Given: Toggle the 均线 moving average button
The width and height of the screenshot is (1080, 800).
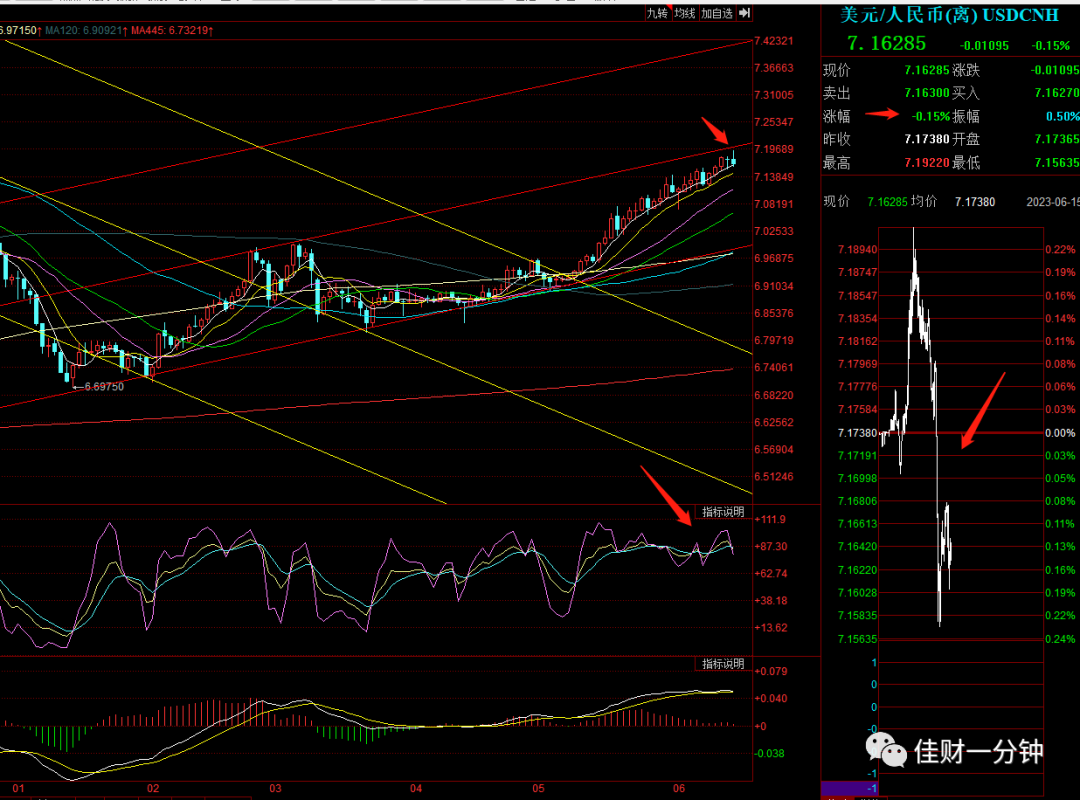Looking at the screenshot, I should (x=685, y=13).
